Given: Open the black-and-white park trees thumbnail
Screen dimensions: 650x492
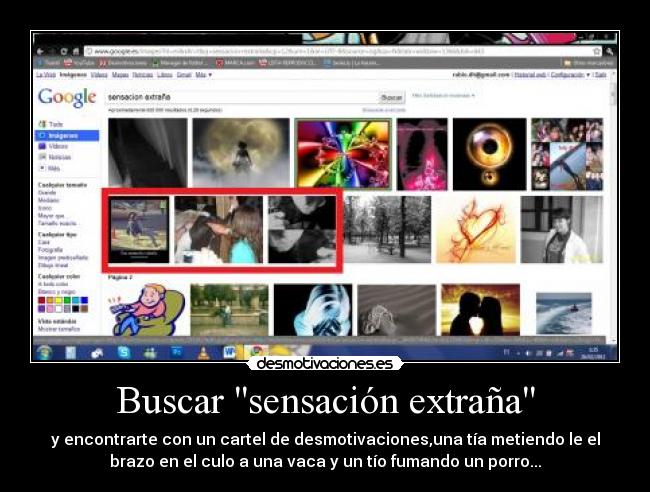Looking at the screenshot, I should tap(387, 229).
